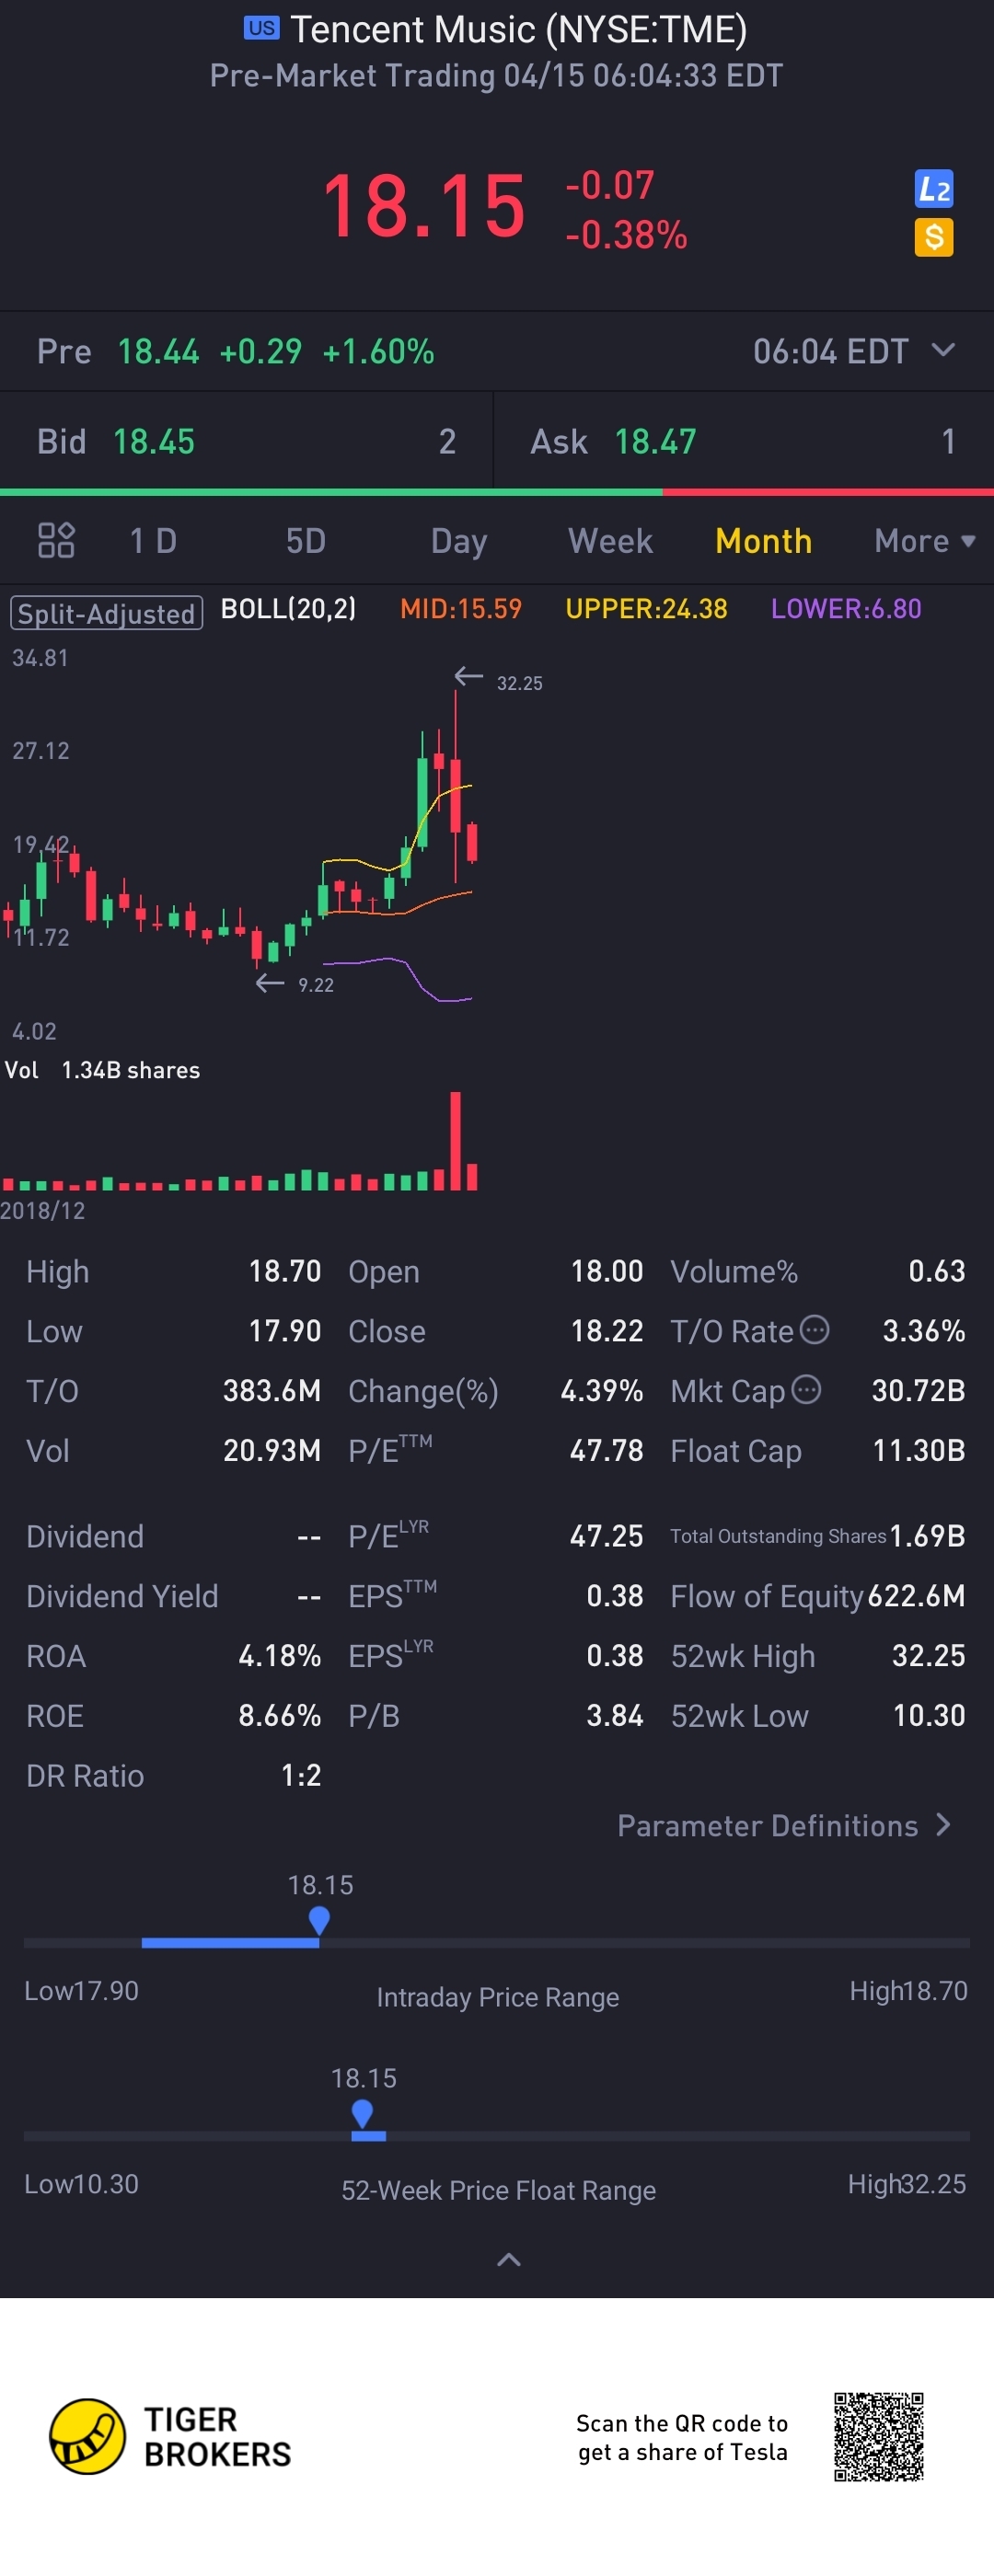Screen dimensions: 994x2576
Task: Tap the orange dollar sign icon
Action: [933, 237]
